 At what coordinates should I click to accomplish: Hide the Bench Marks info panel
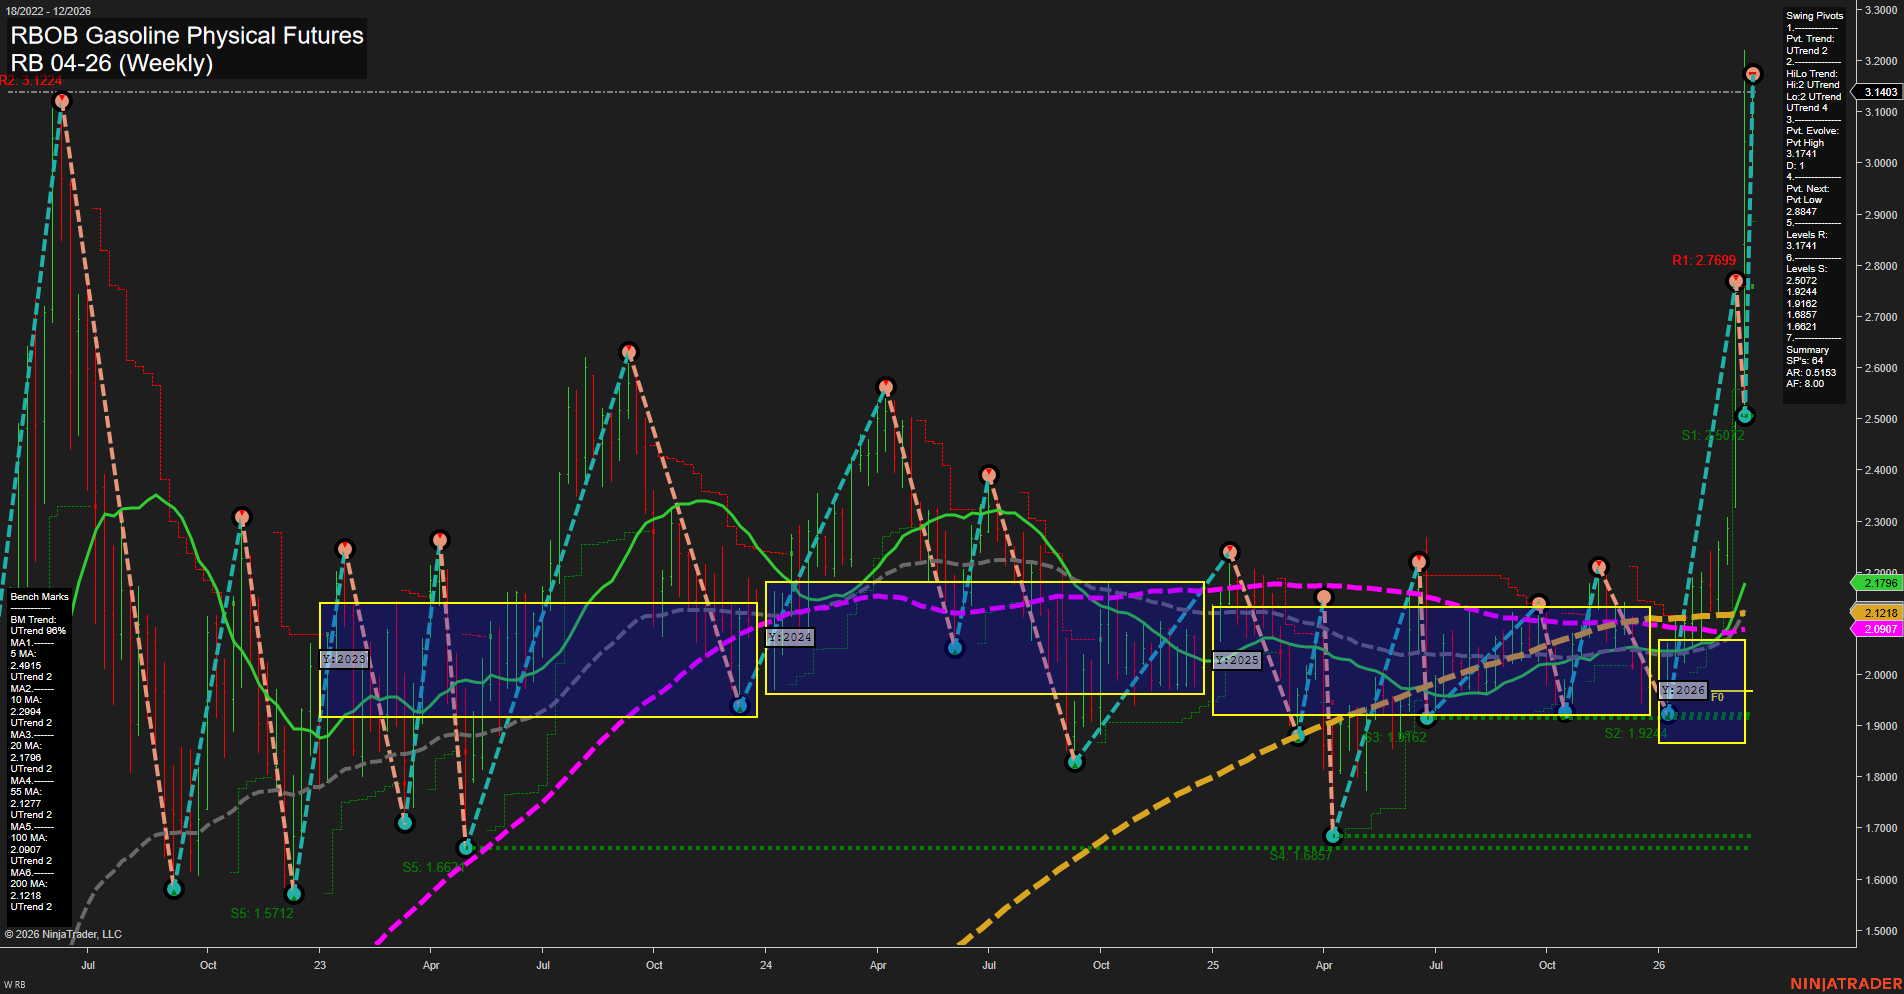(38, 596)
